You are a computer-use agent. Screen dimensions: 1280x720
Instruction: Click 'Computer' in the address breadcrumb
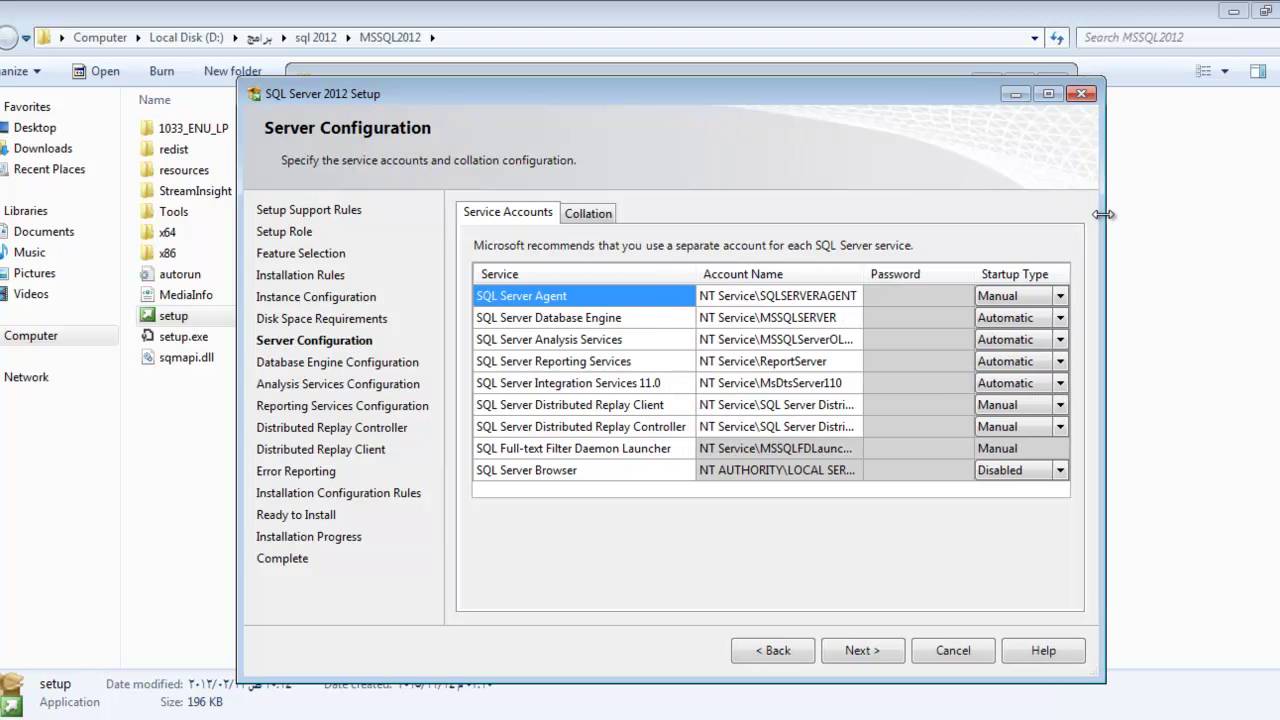click(100, 38)
